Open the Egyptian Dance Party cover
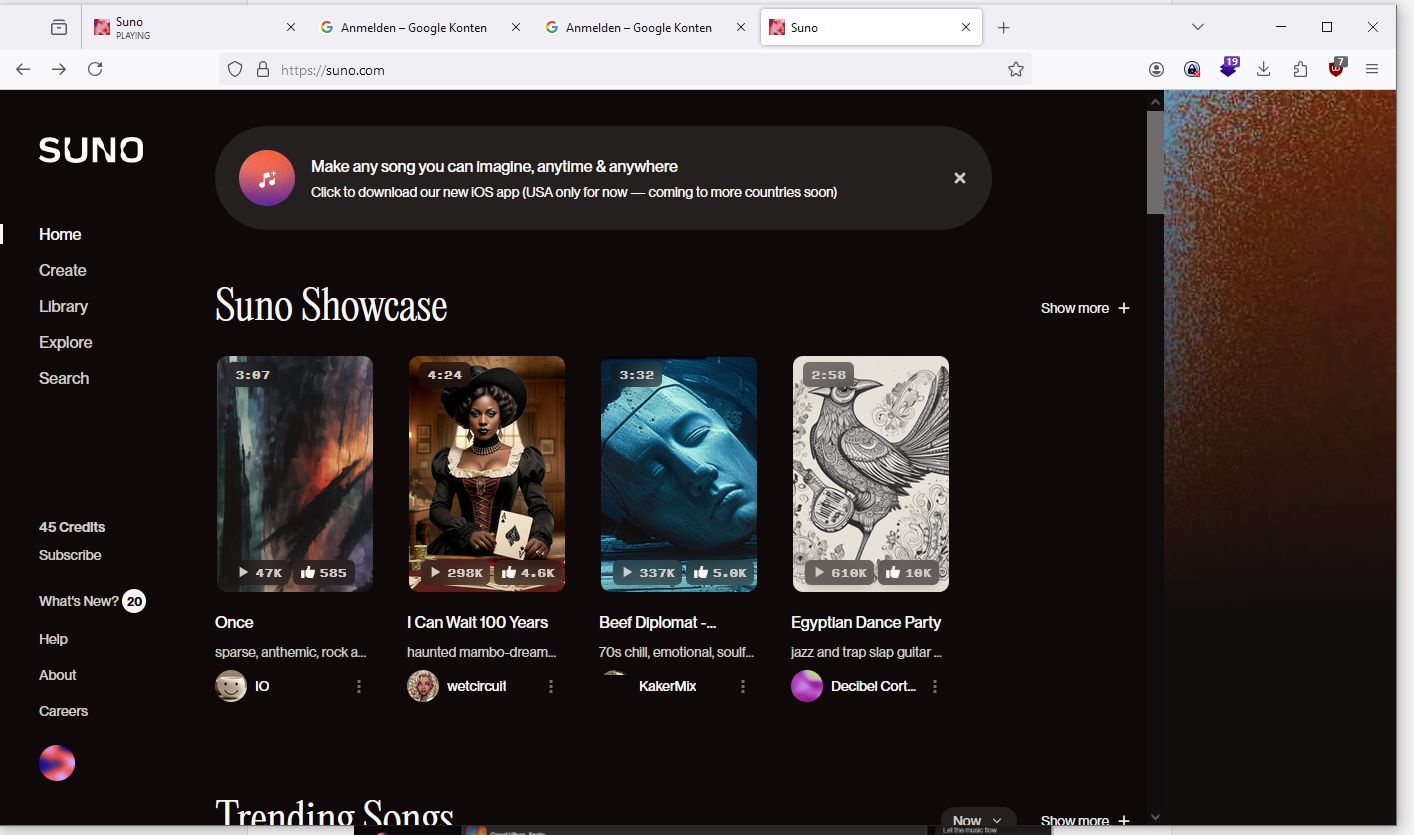The height and width of the screenshot is (835, 1414). (x=871, y=474)
